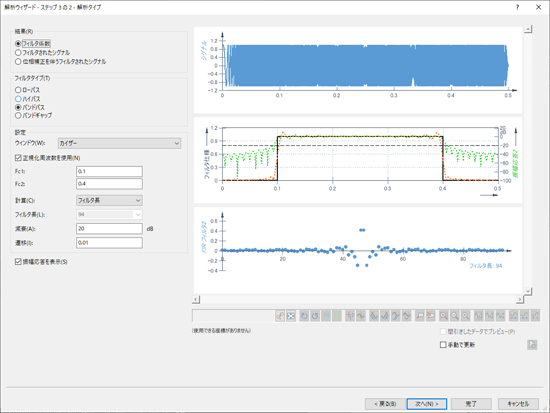Click the delete annotation icon
This screenshot has height=413, width=550.
point(430,316)
